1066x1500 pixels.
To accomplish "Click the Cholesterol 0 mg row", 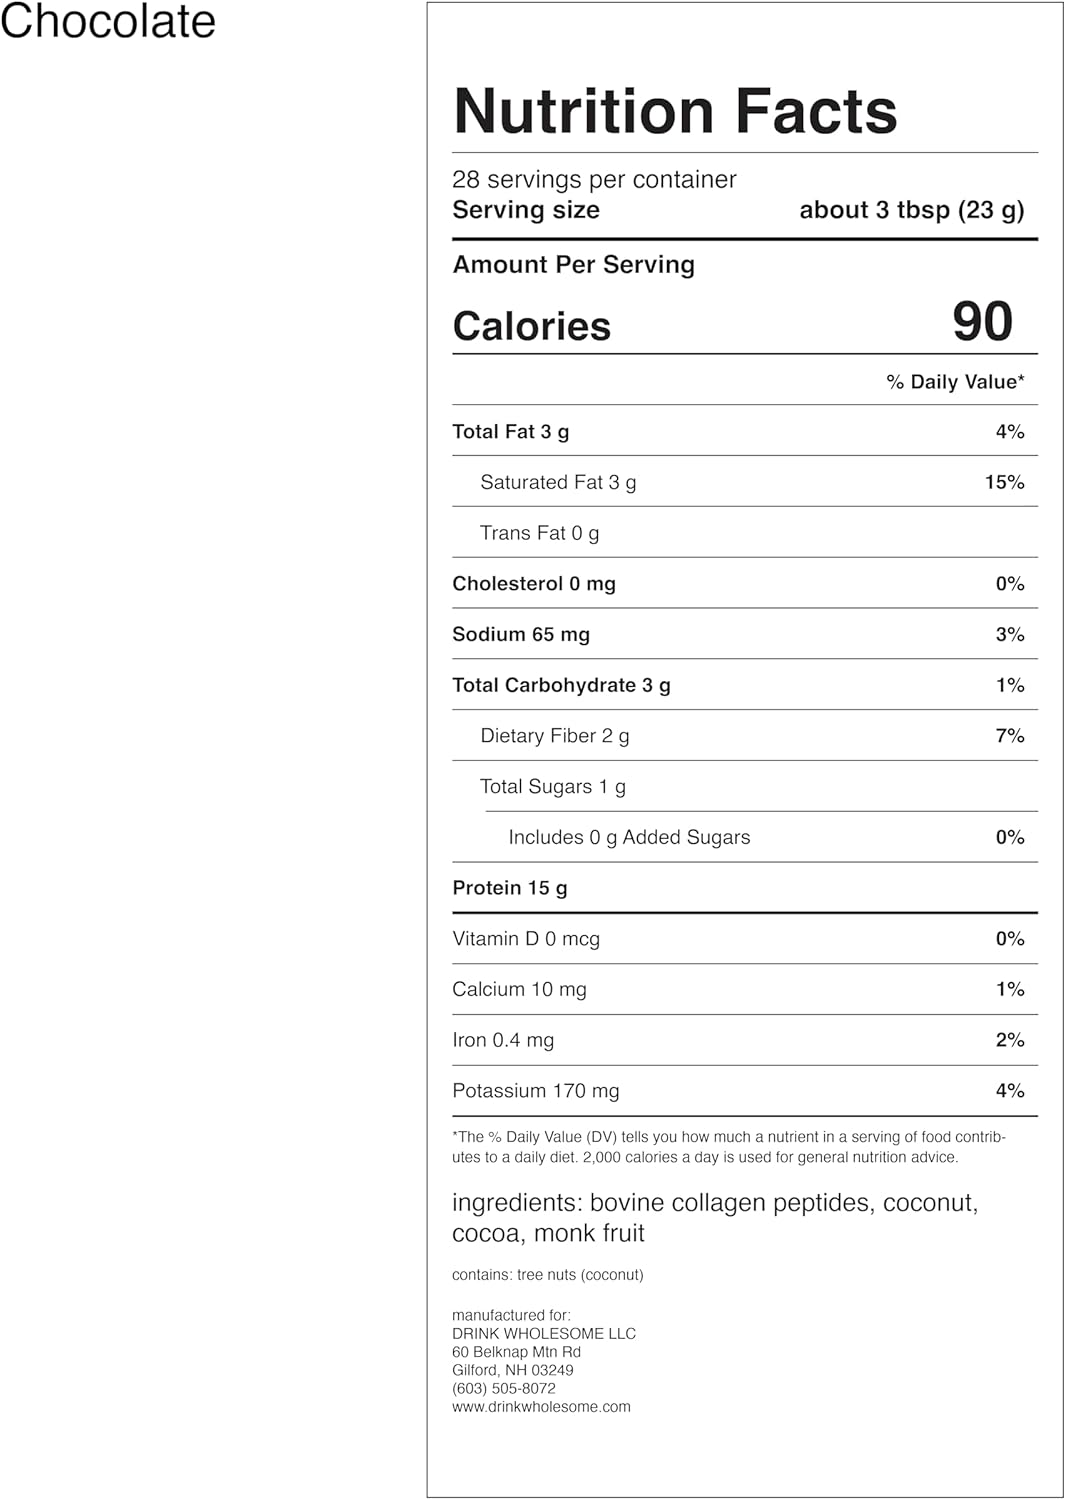I will (x=534, y=584).
